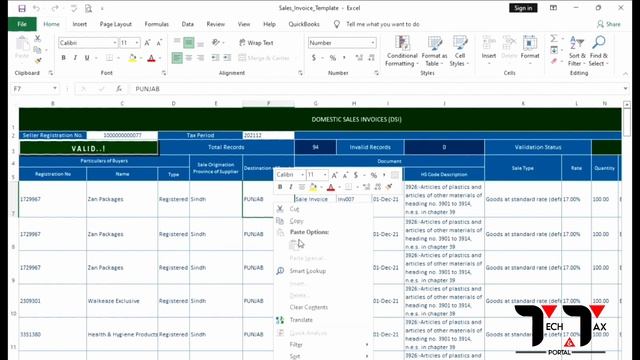Collapse the ribbon with the chevron
This screenshot has width=640, height=360.
pos(625,73)
